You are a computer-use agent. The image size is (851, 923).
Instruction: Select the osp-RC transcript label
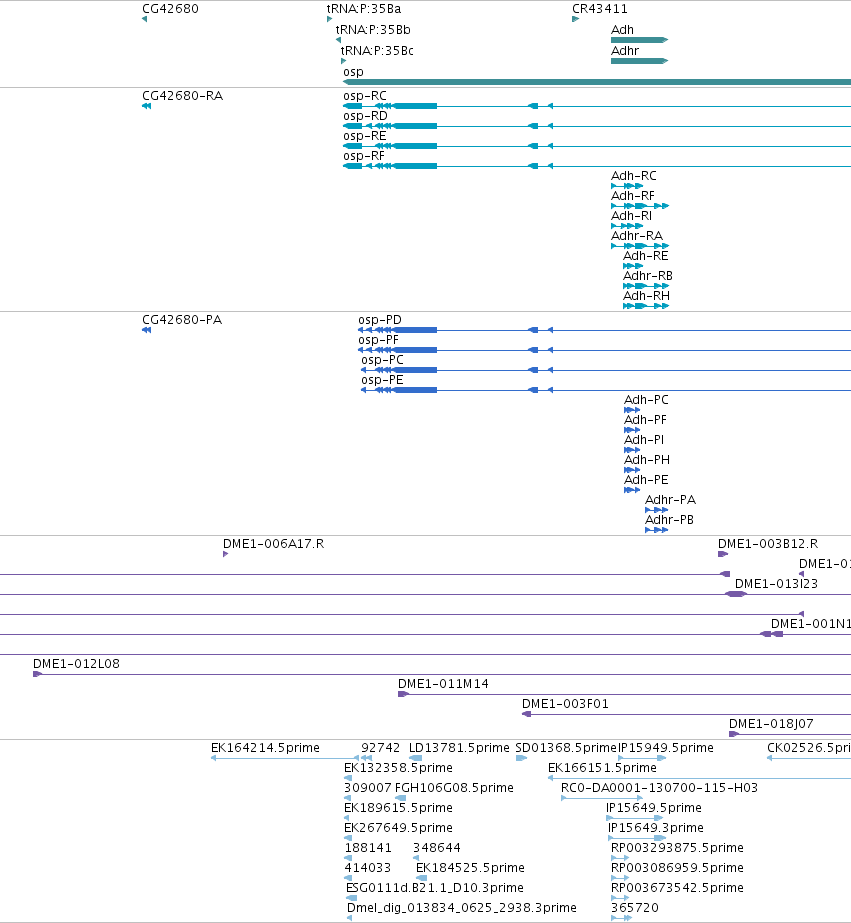(365, 96)
